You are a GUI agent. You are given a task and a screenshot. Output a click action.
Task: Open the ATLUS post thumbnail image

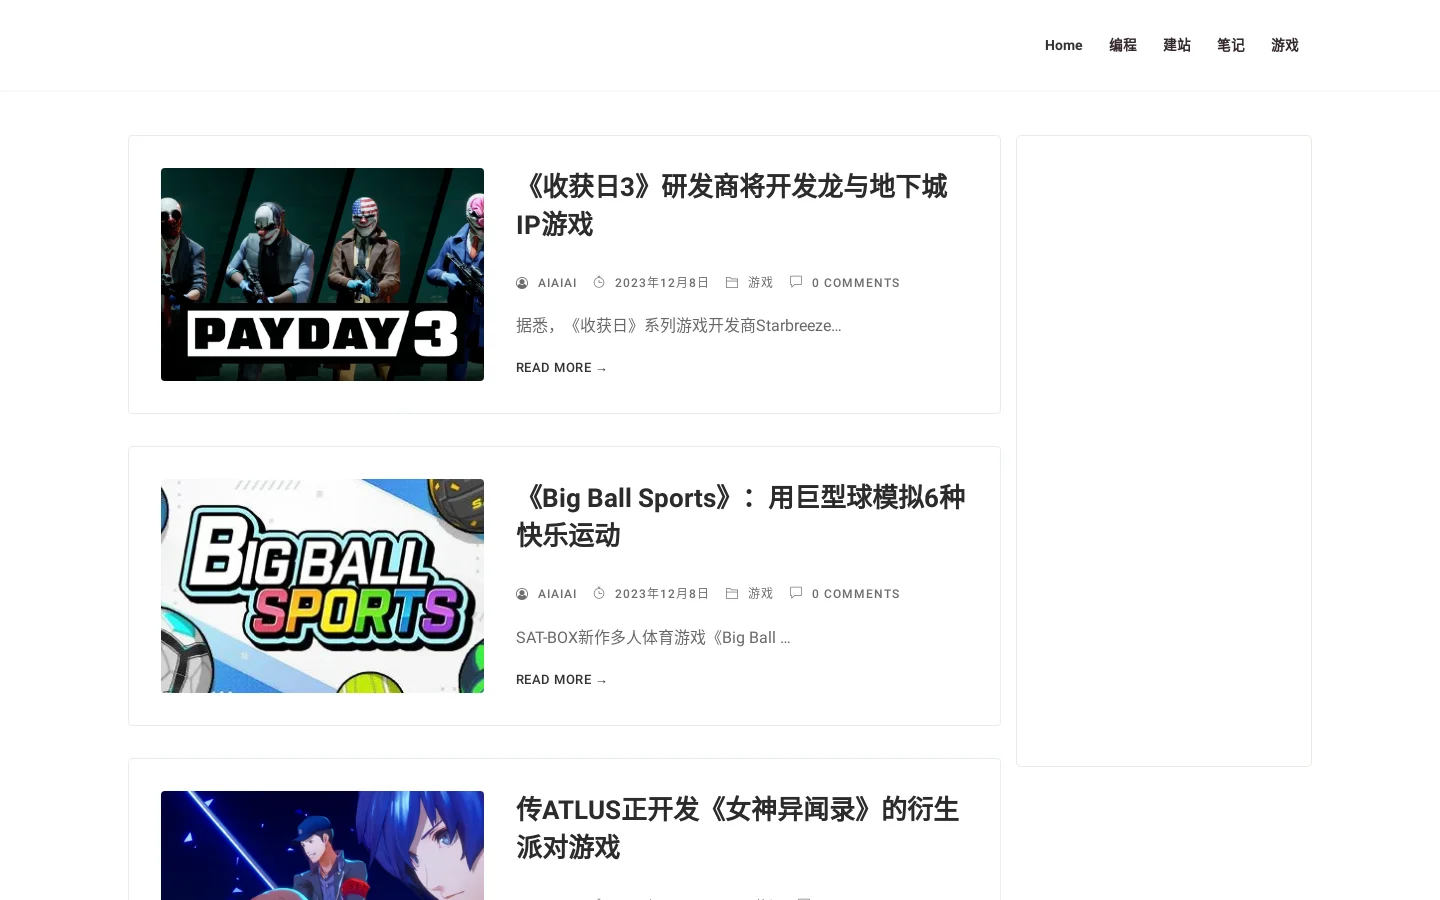click(322, 845)
